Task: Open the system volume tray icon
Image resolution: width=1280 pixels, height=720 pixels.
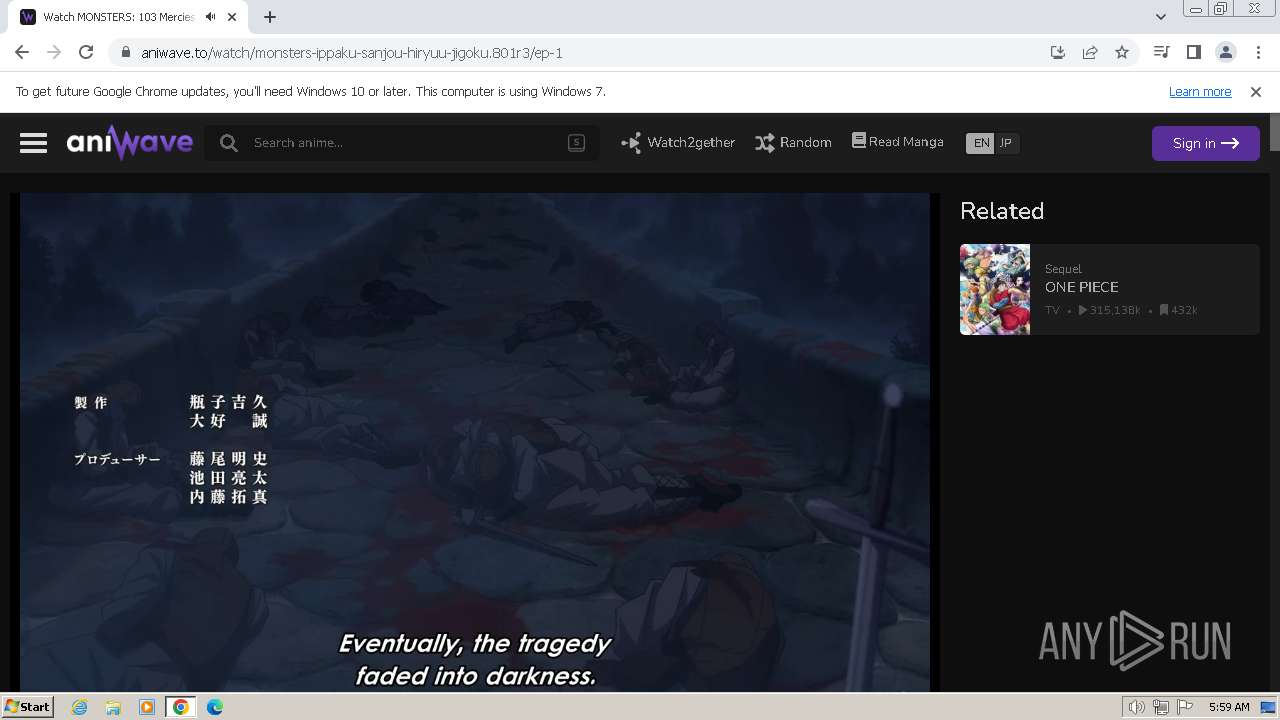Action: (1136, 707)
